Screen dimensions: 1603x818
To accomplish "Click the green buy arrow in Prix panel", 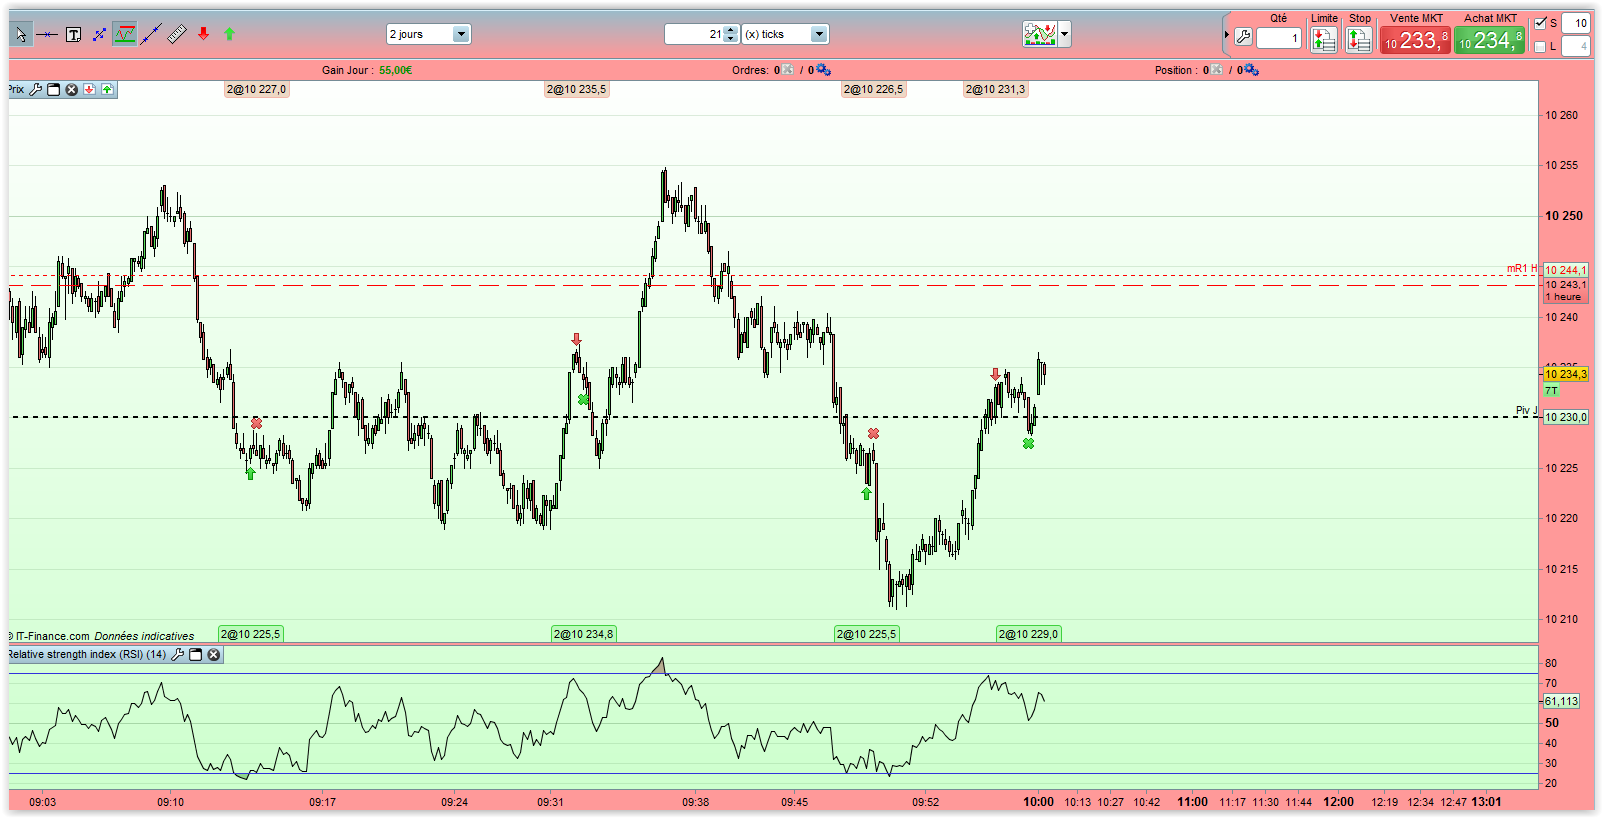I will pos(107,89).
